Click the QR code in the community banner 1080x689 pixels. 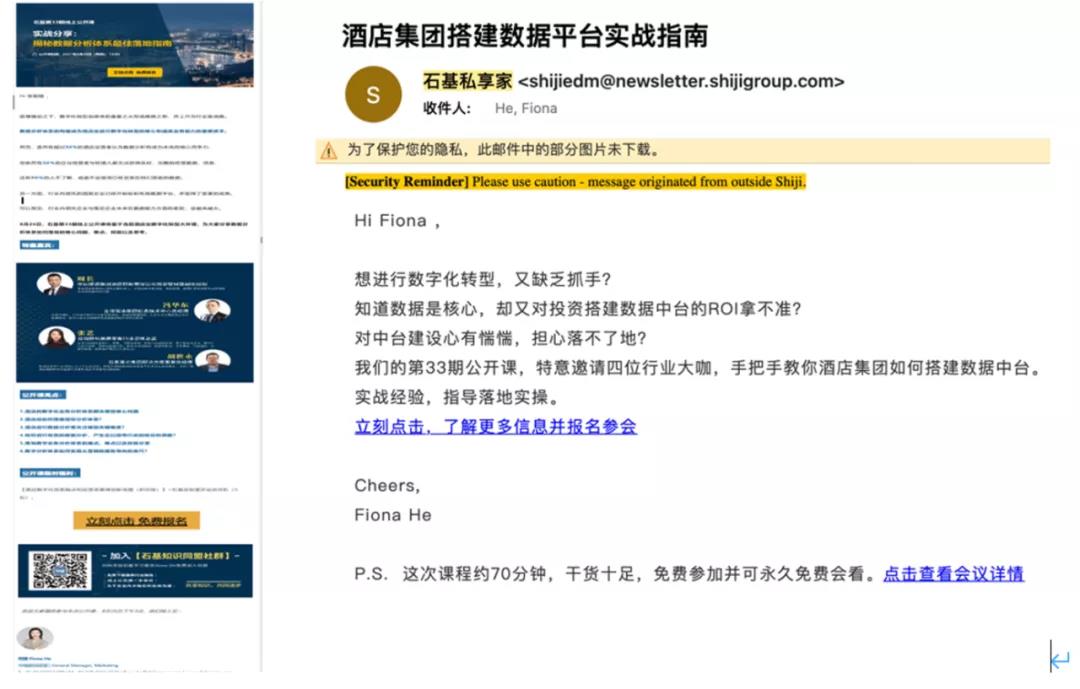59,569
